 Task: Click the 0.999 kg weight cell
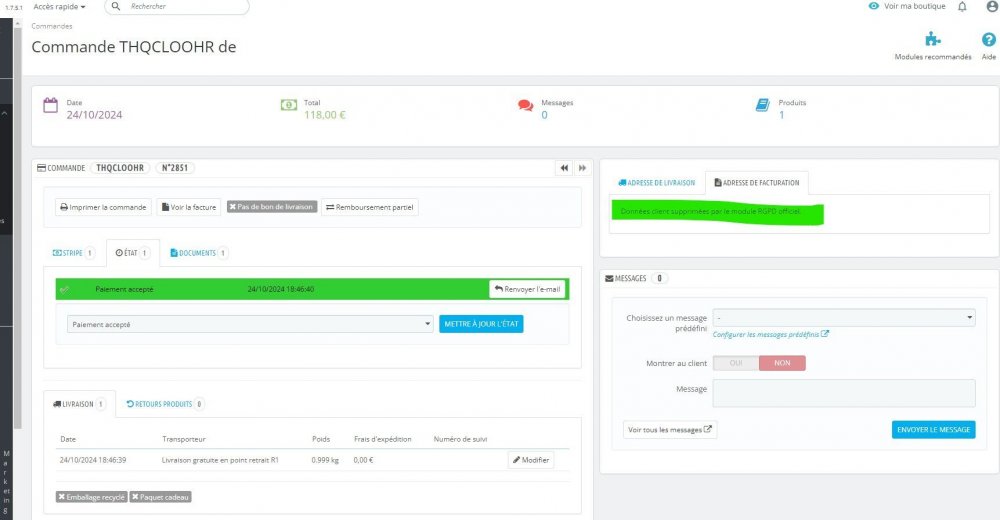tap(325, 460)
